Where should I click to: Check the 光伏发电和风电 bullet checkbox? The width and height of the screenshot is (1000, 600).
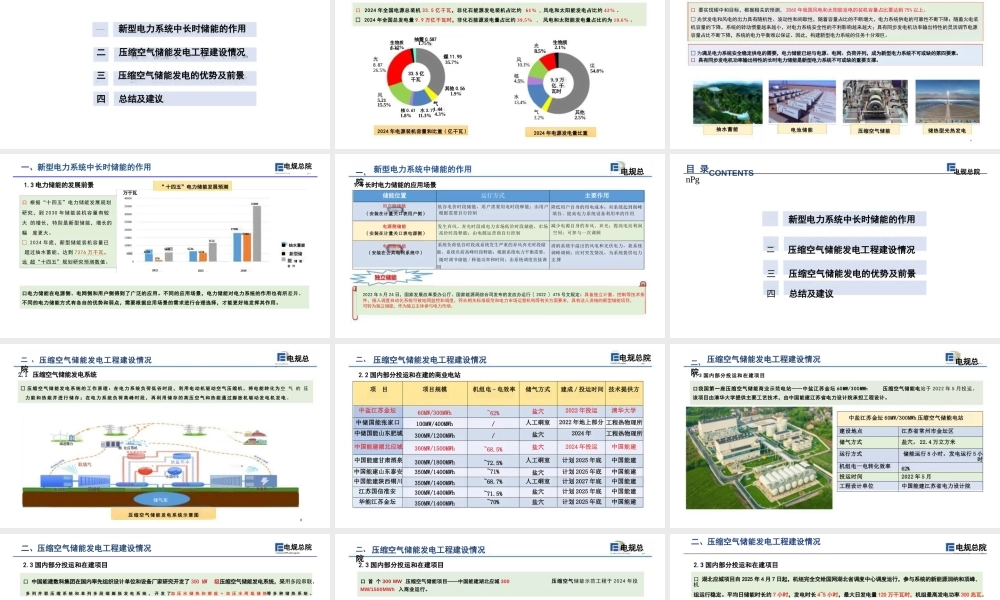point(691,19)
